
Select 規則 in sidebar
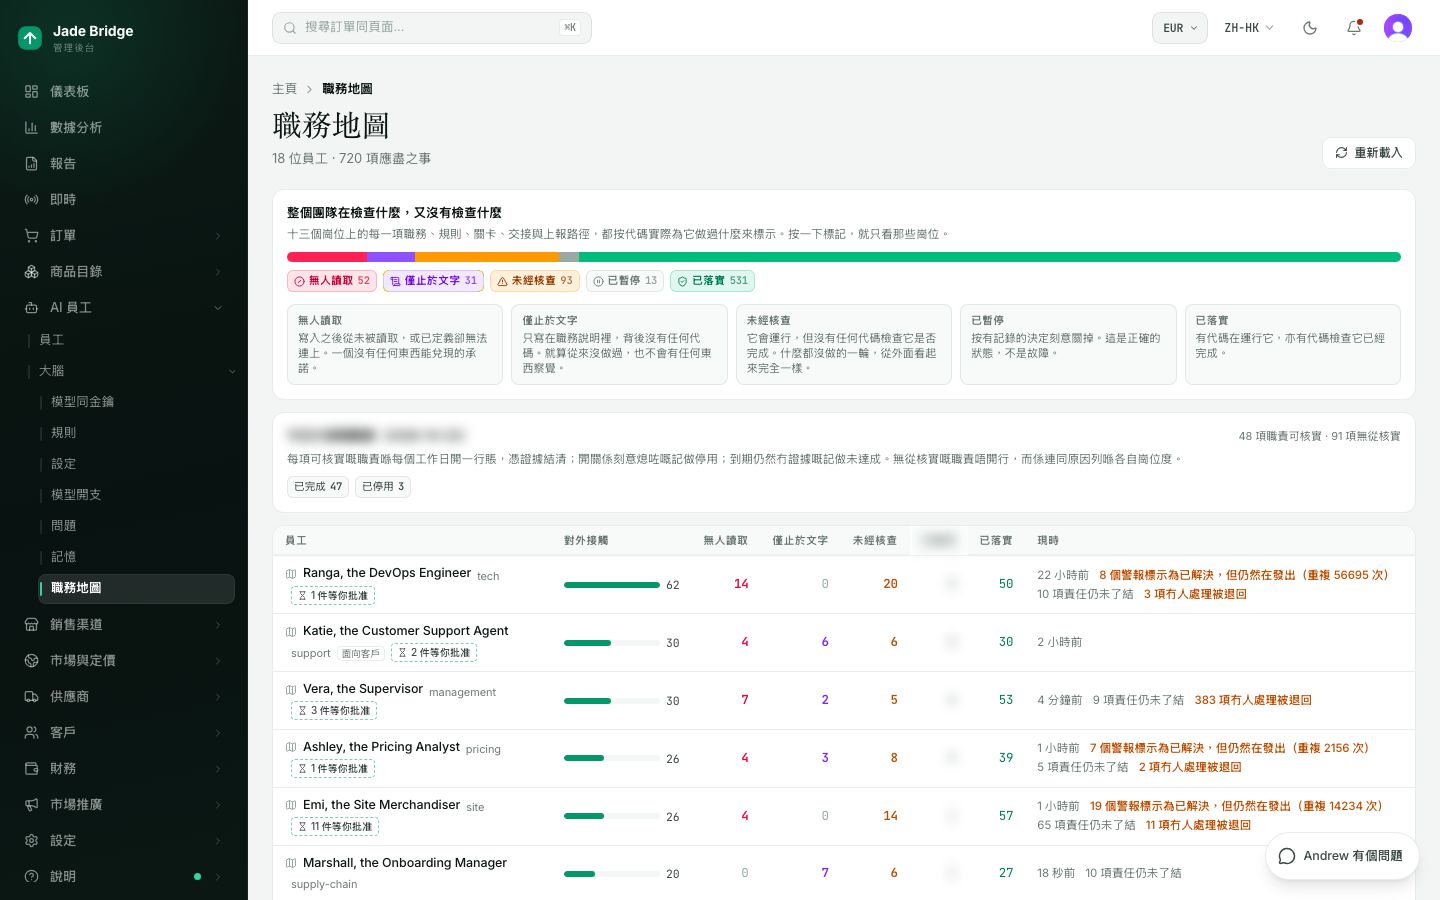(x=137, y=433)
